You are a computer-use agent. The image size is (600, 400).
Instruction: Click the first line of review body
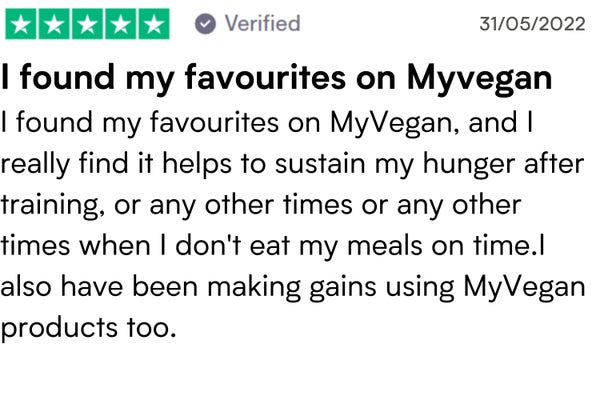coord(267,124)
